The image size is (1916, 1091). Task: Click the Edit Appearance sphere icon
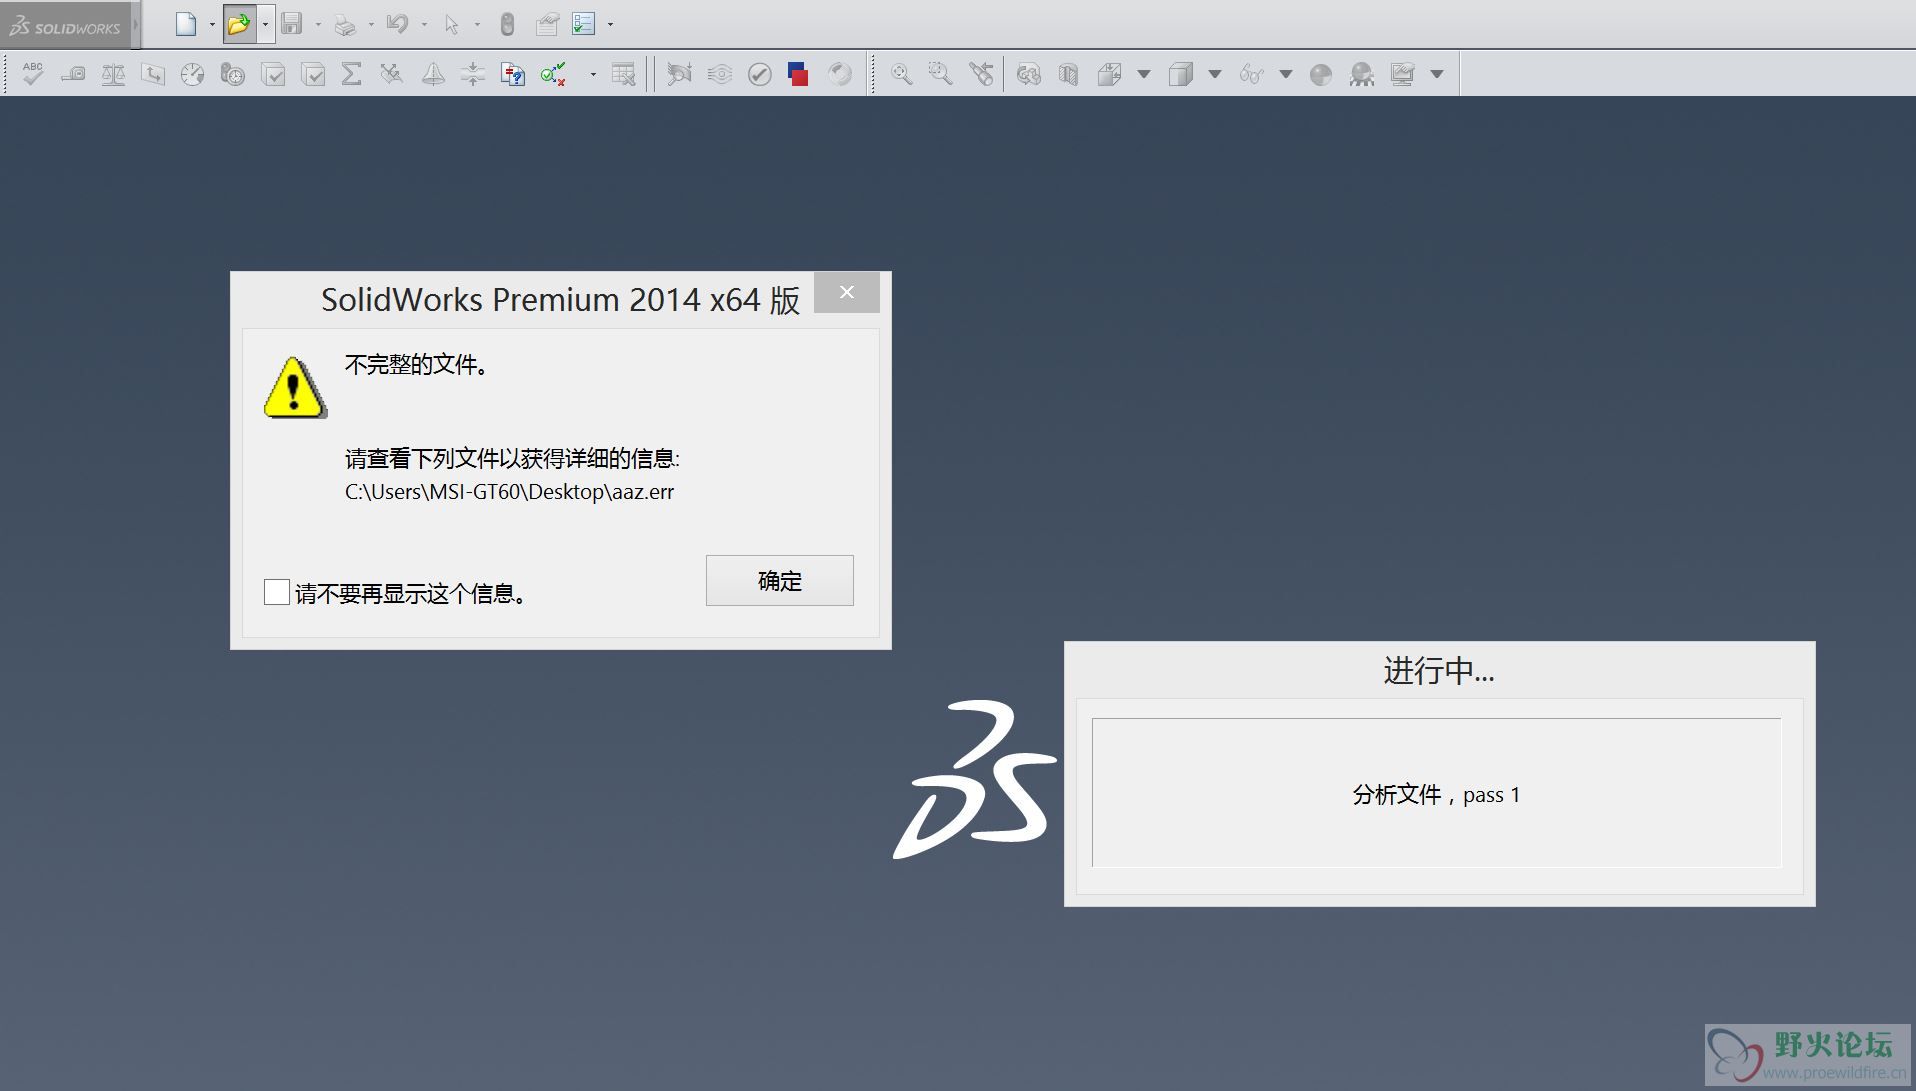[1321, 74]
